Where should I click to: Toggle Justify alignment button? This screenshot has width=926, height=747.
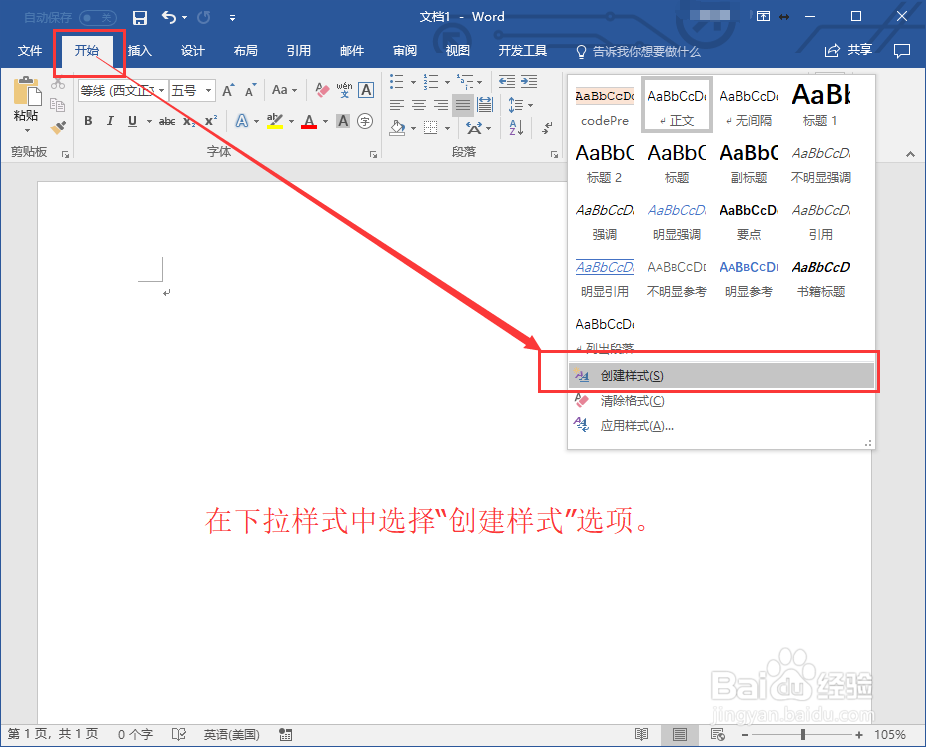pyautogui.click(x=463, y=105)
